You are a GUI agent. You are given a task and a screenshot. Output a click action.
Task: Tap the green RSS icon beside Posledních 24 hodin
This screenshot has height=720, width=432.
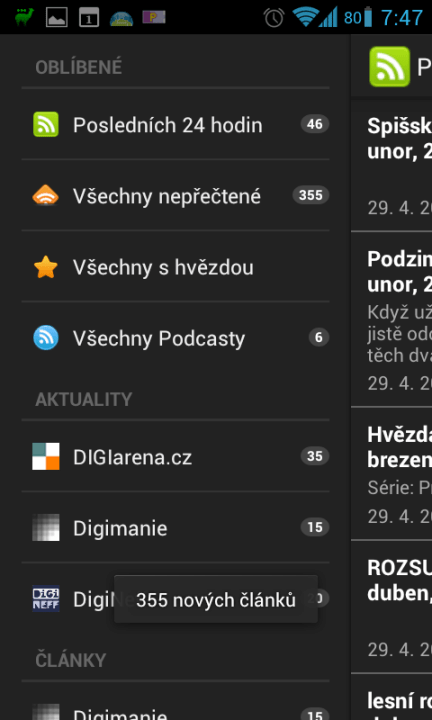click(46, 124)
